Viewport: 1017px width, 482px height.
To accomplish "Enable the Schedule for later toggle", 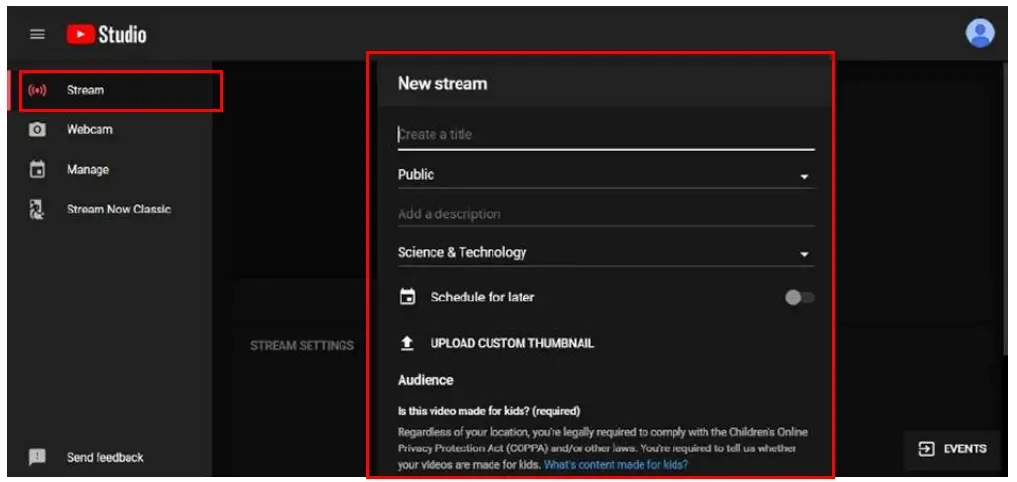I will (799, 297).
